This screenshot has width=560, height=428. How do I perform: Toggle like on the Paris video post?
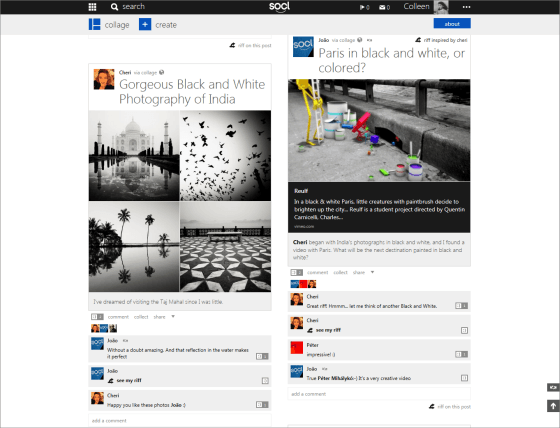click(296, 273)
